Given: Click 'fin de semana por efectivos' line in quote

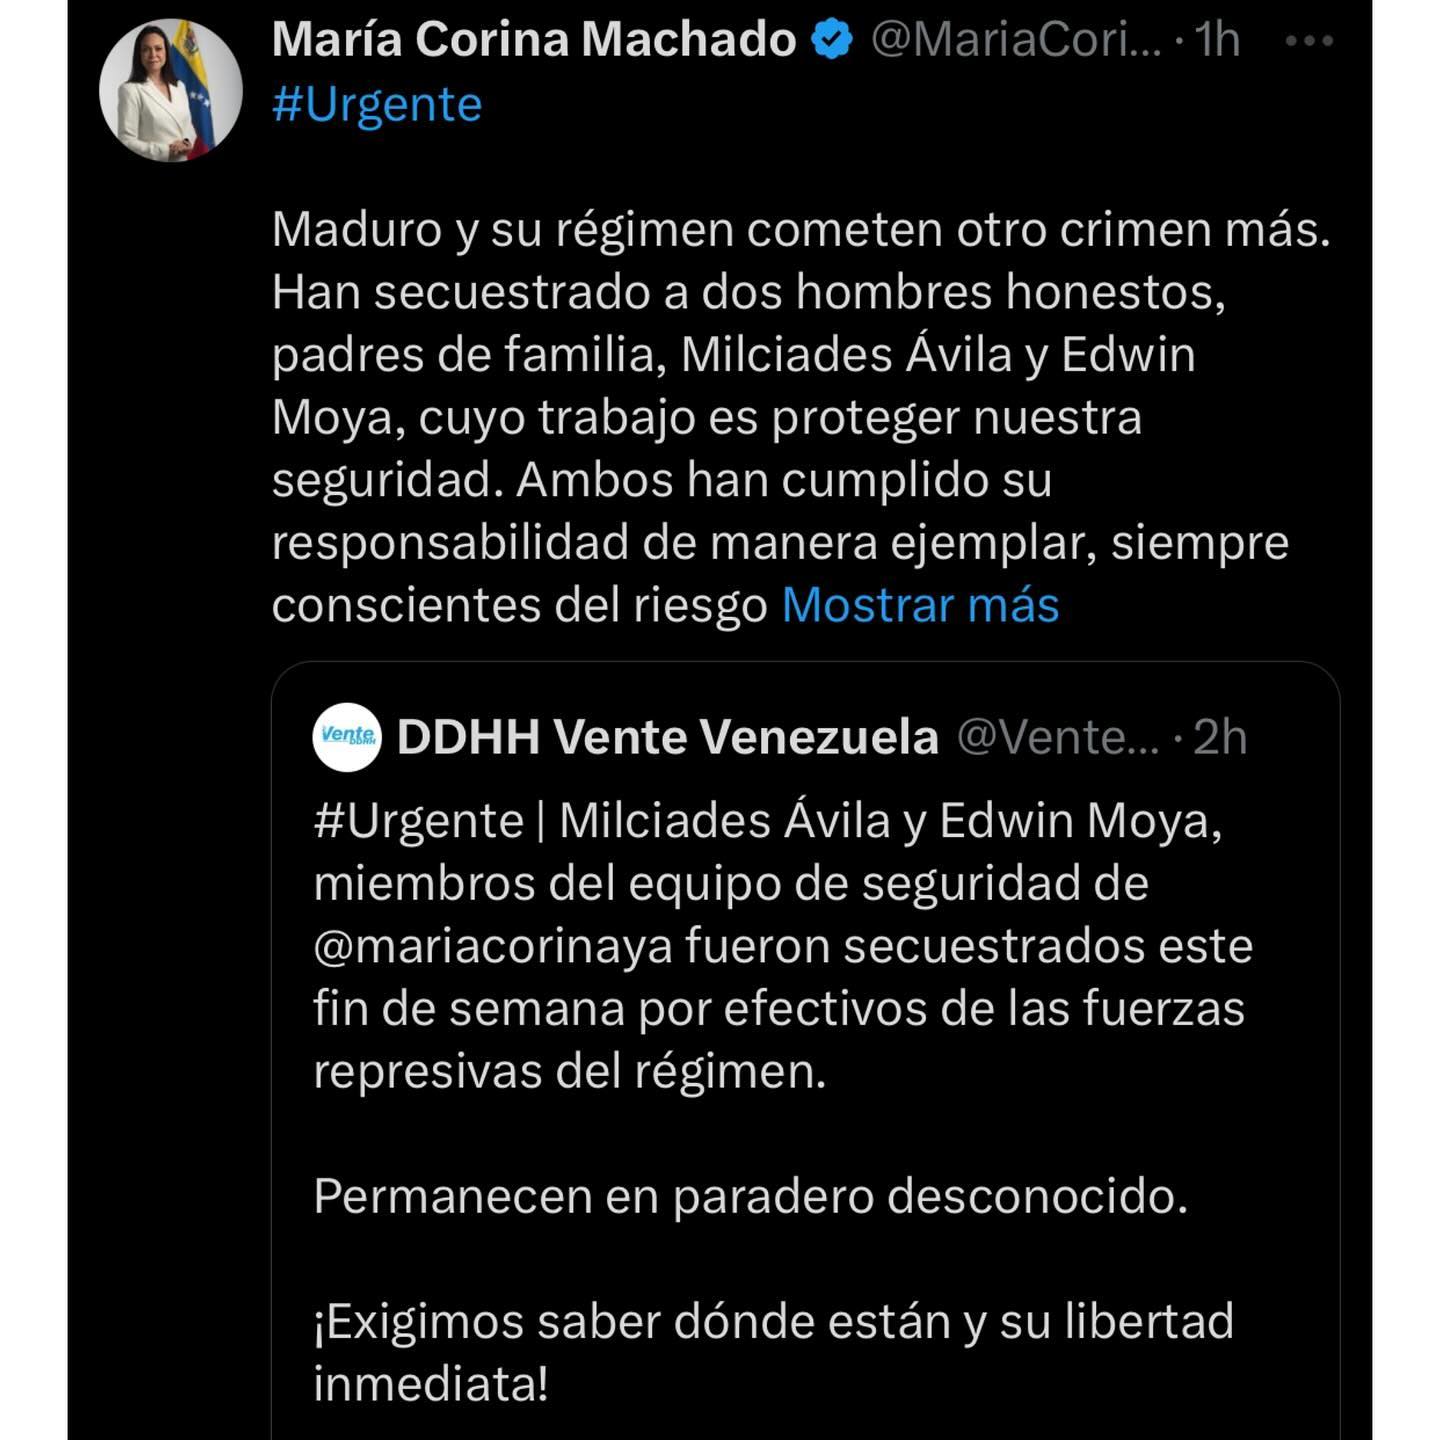Looking at the screenshot, I should click(x=779, y=1008).
